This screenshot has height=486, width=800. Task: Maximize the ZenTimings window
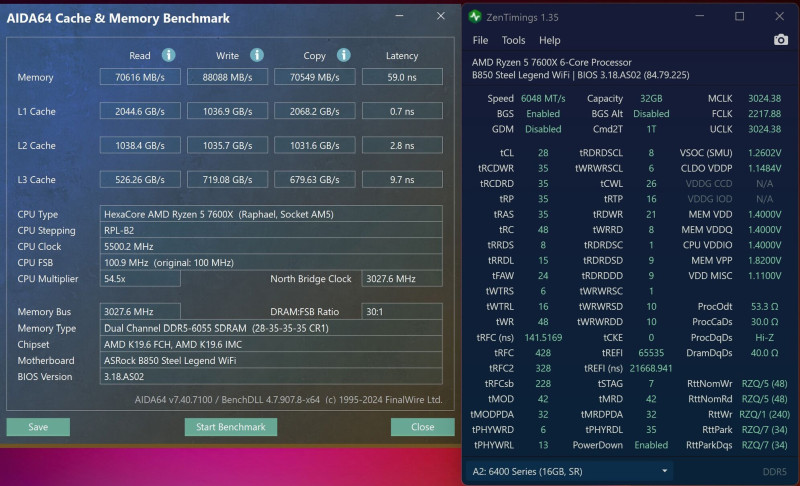pyautogui.click(x=739, y=16)
